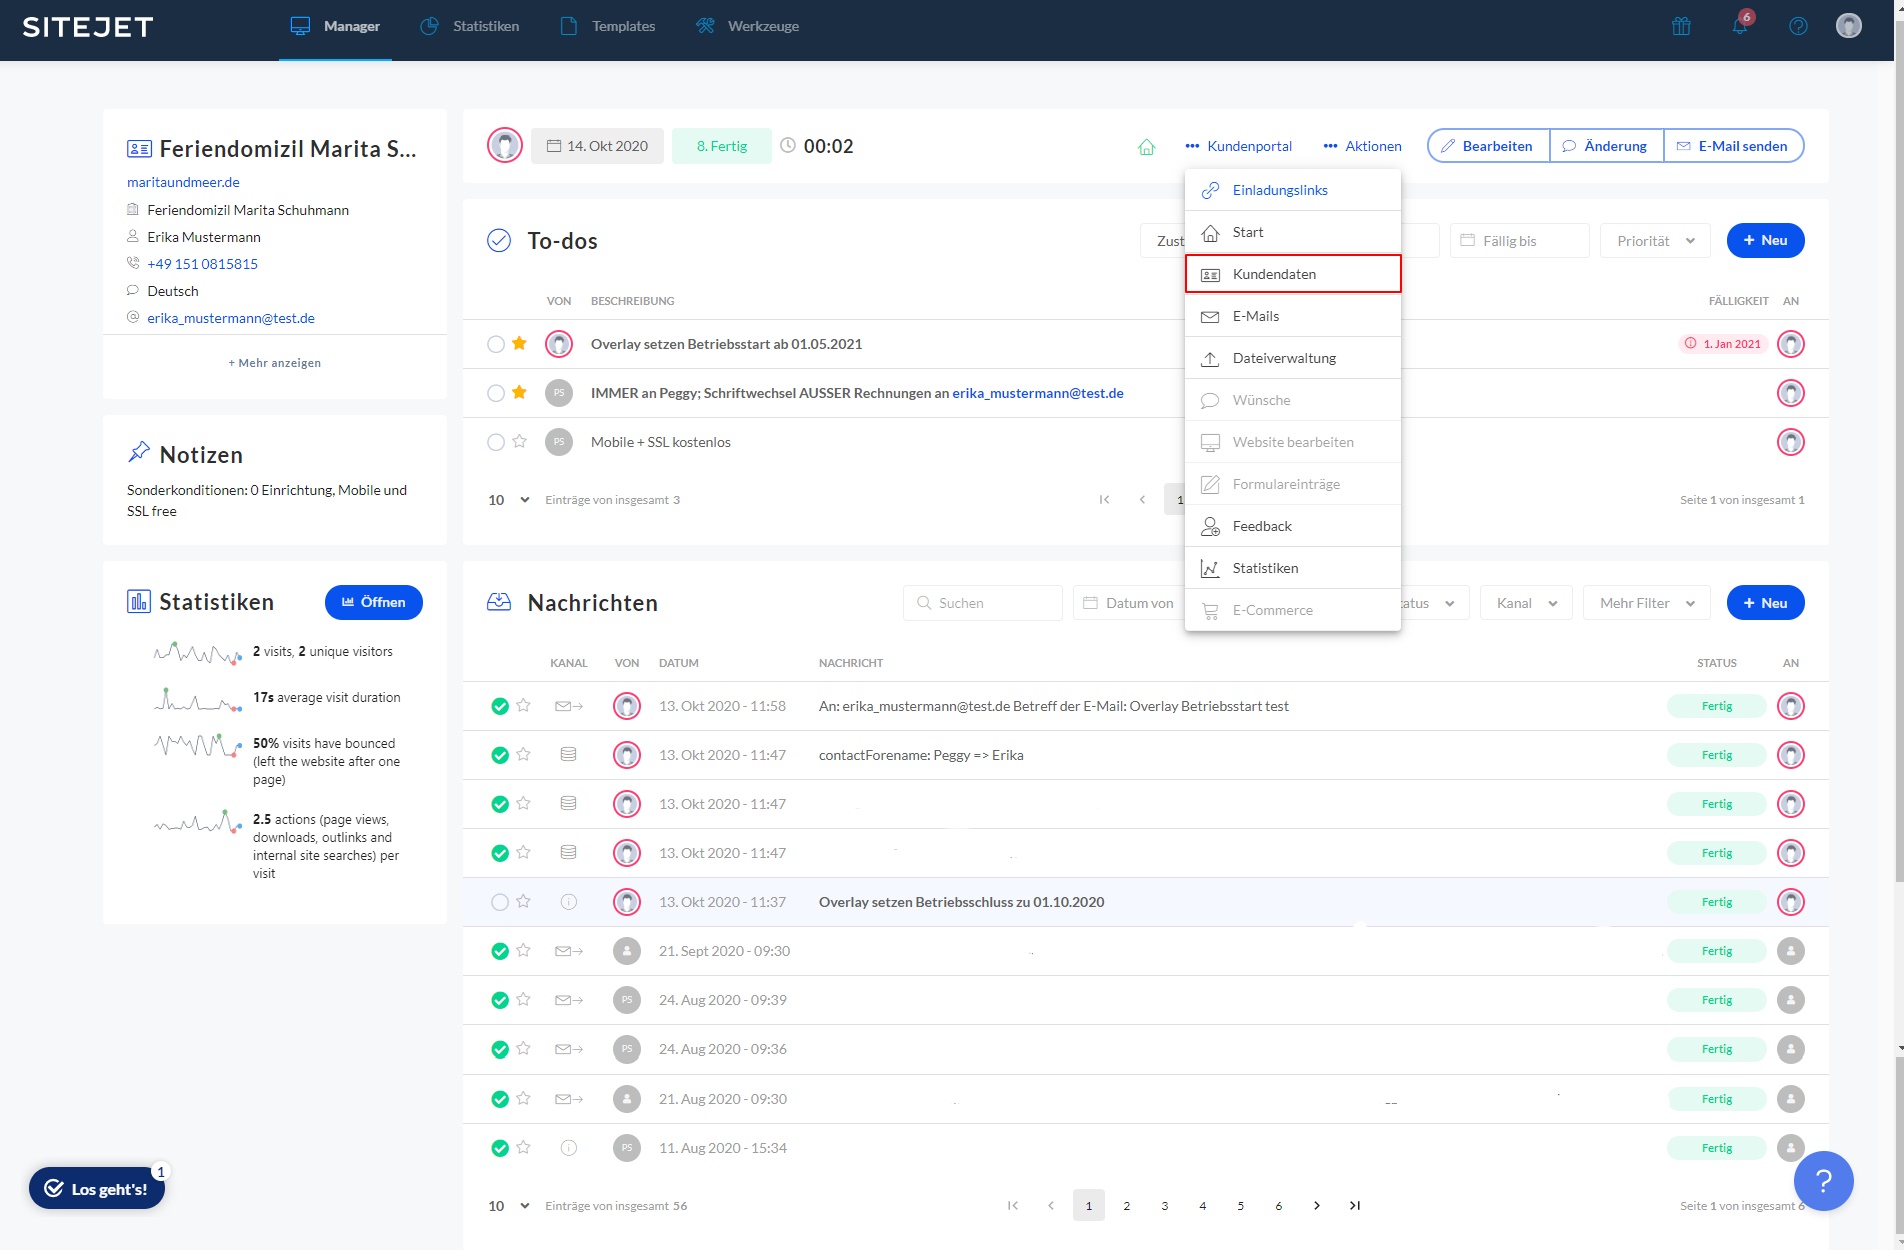Open the Priorität dropdown in To-dos
Viewport: 1904px width, 1250px height.
click(x=1655, y=240)
